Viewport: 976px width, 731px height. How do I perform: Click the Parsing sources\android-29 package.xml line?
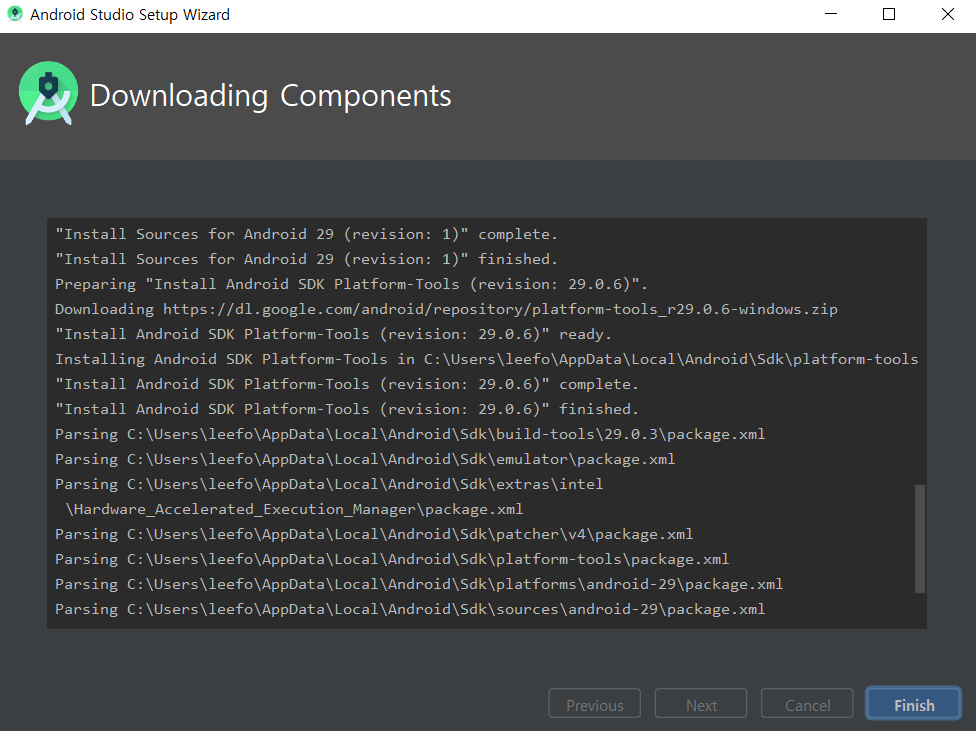coord(410,609)
